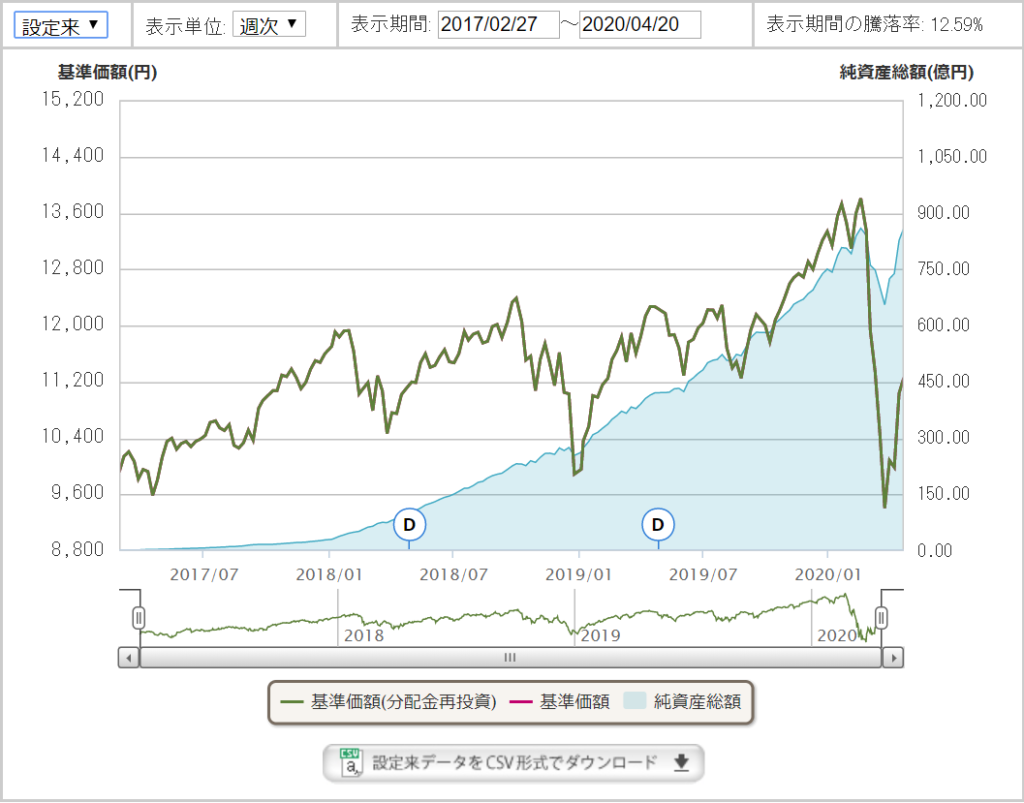
Task: Grab the left range selector handle
Action: tap(138, 617)
